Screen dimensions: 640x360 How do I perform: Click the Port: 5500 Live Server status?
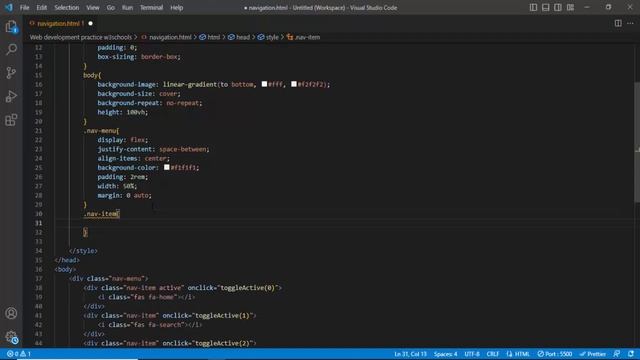click(554, 354)
